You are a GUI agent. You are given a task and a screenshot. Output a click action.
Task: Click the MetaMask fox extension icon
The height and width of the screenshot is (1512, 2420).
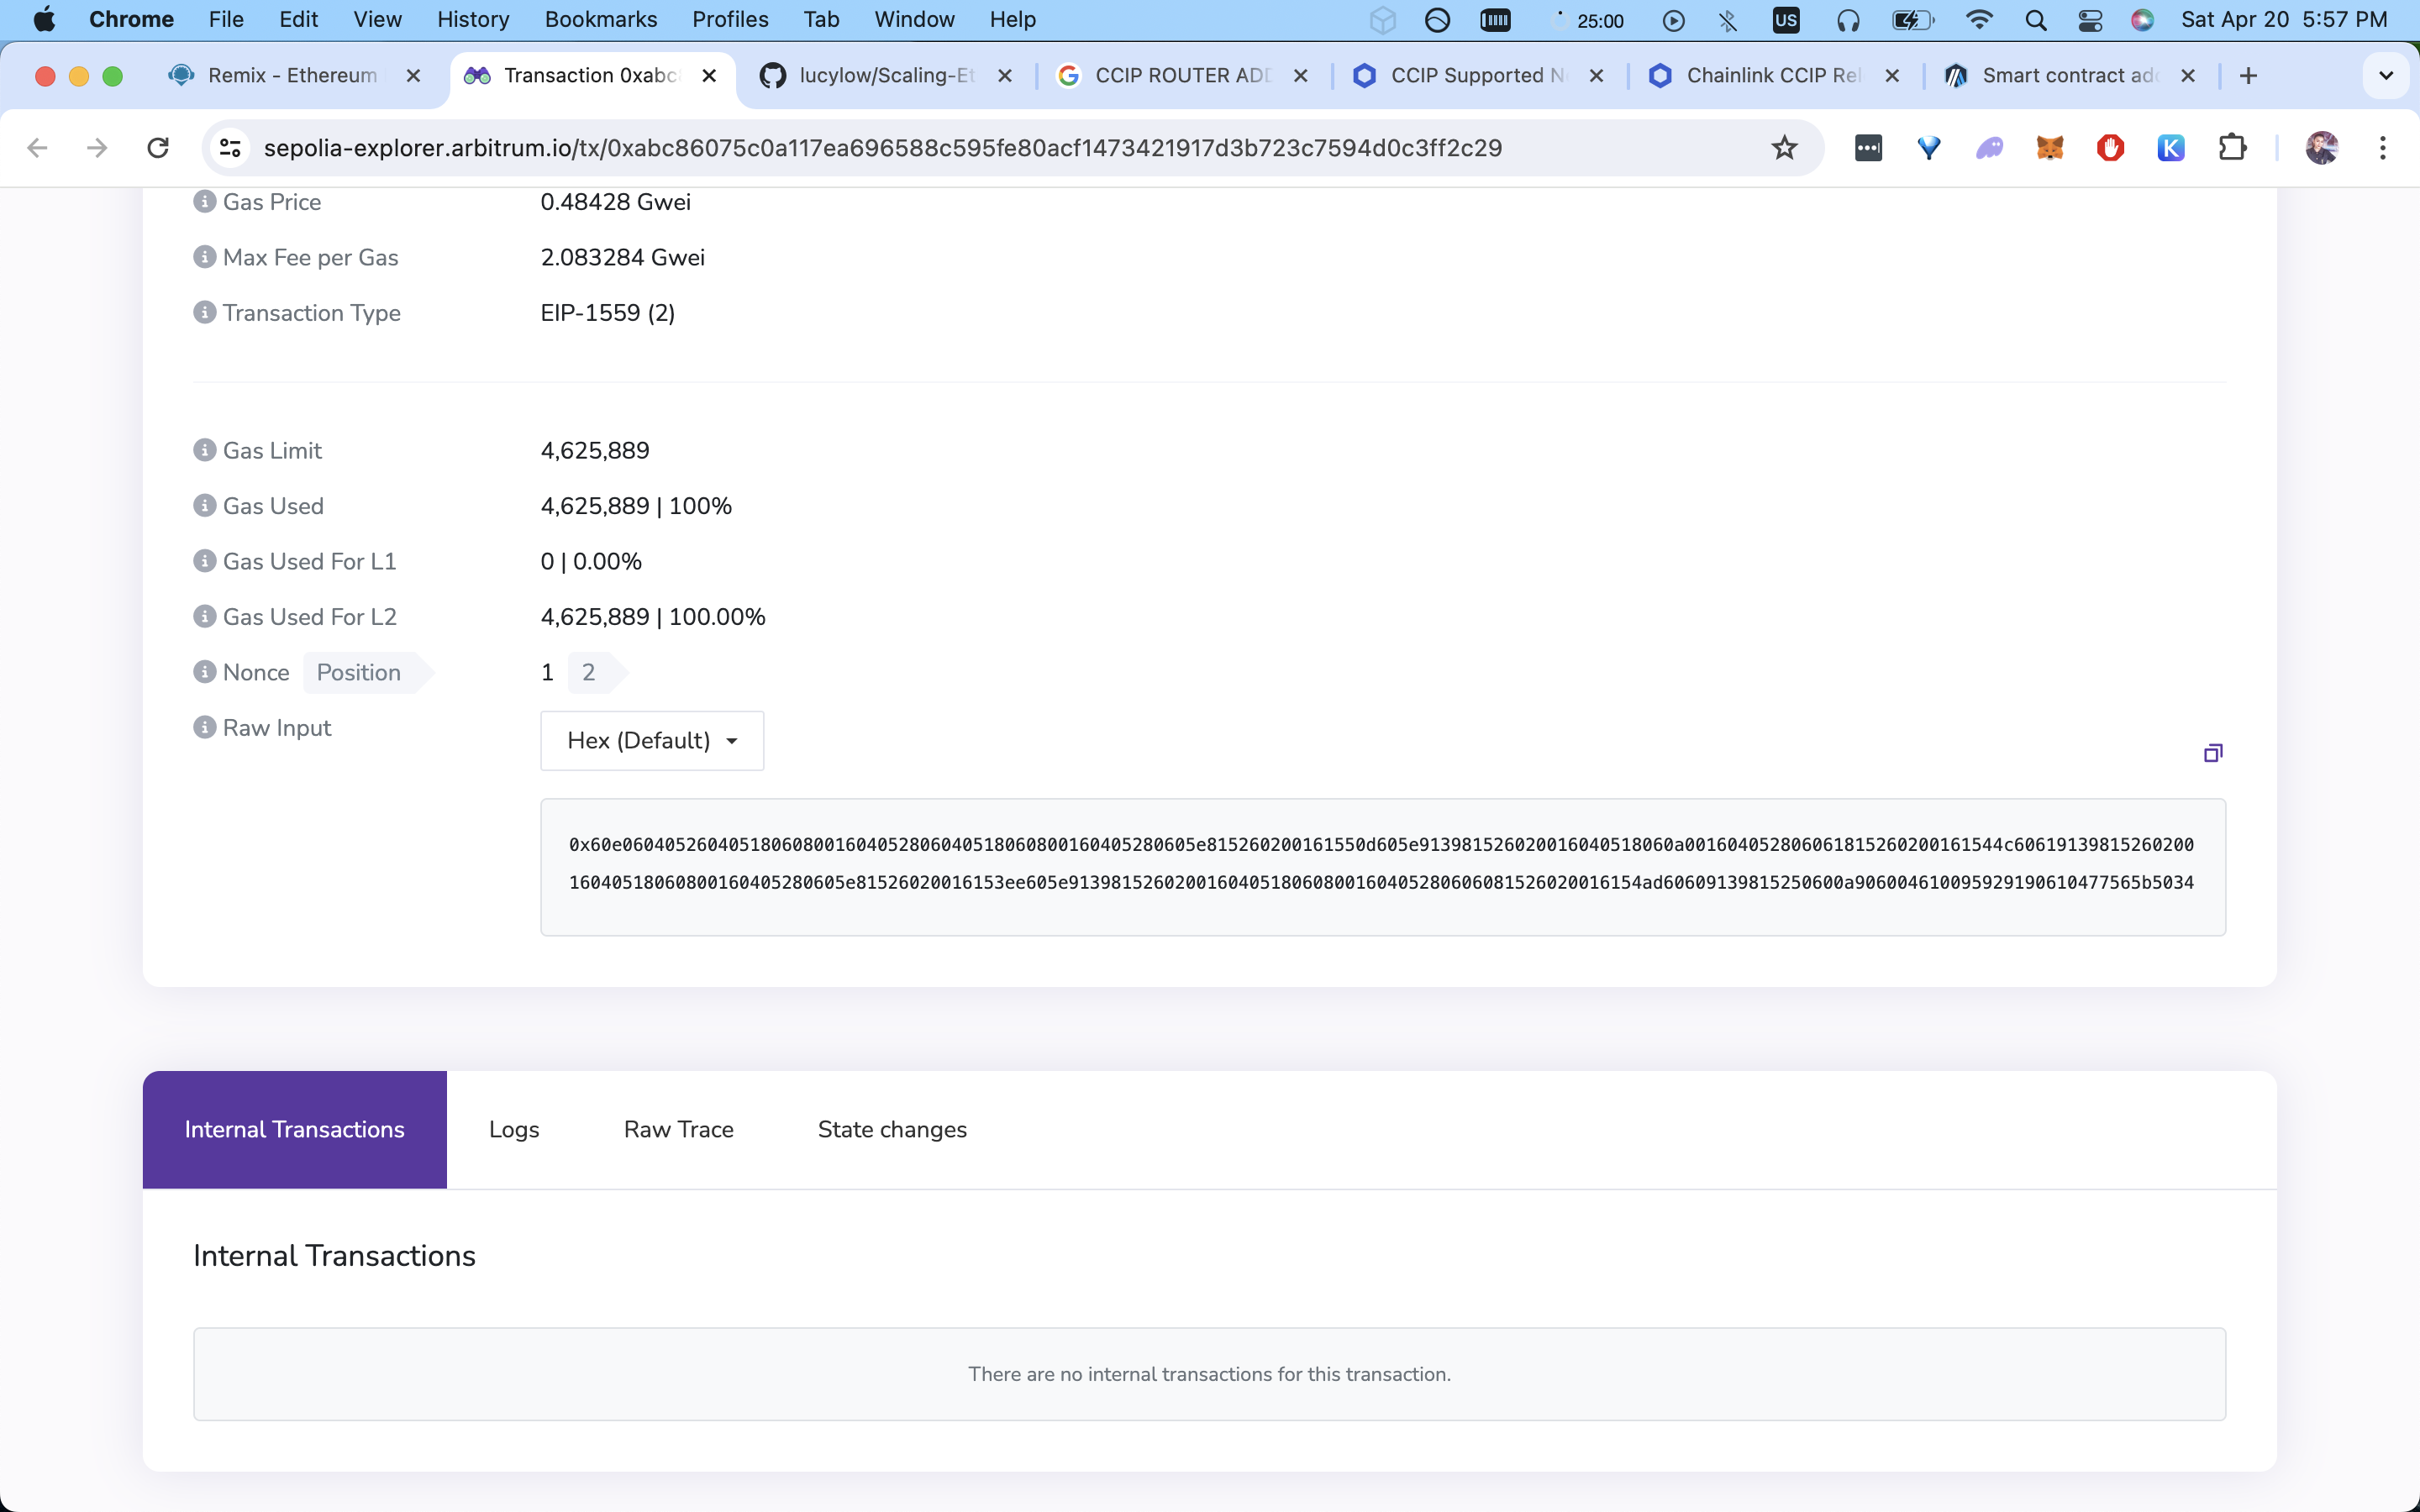2053,148
